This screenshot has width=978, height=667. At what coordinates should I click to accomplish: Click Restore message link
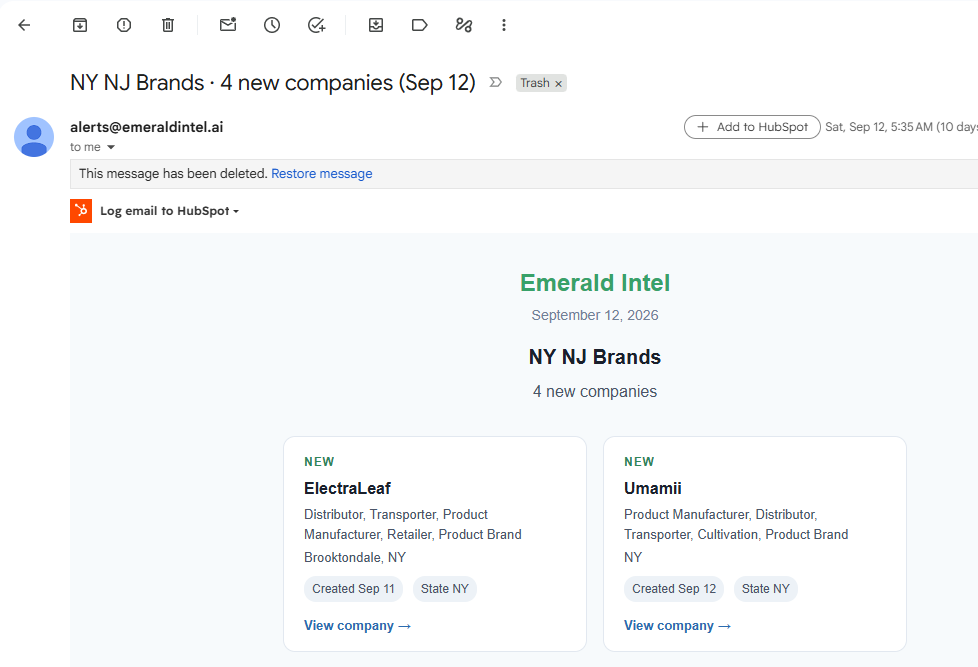click(322, 173)
